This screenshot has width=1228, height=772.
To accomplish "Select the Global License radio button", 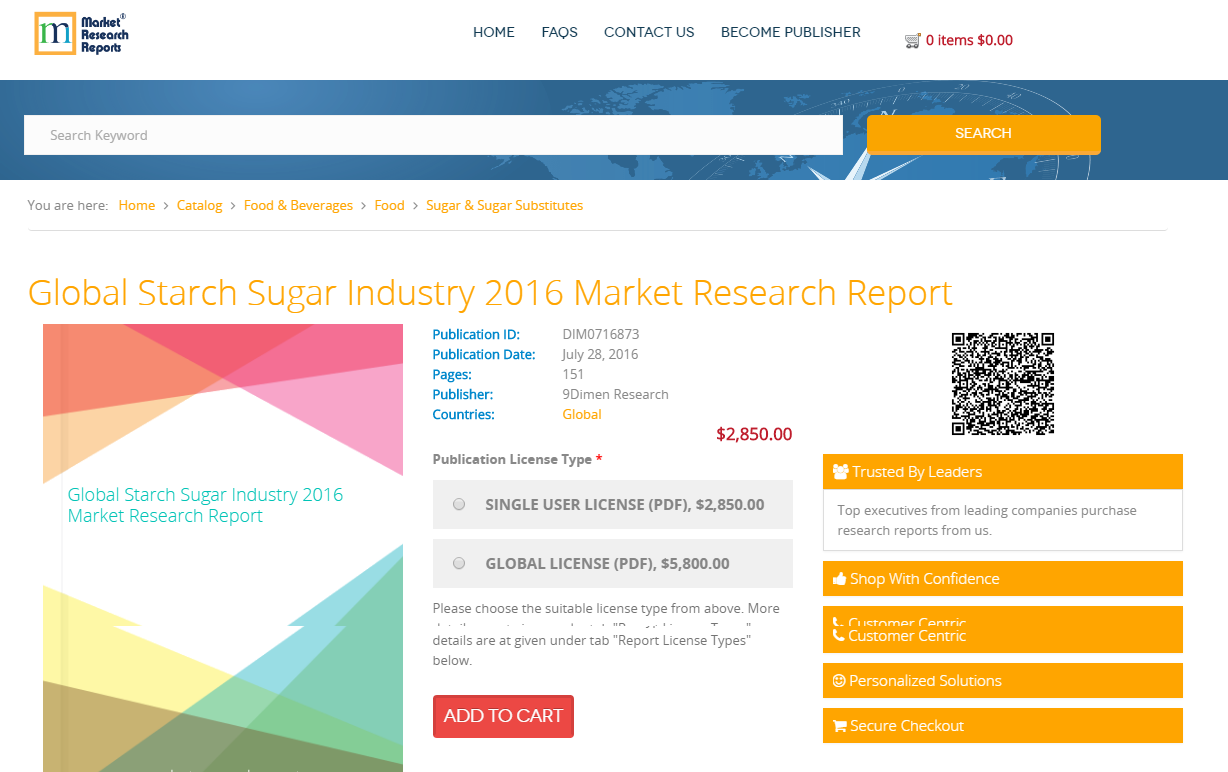I will pos(458,562).
